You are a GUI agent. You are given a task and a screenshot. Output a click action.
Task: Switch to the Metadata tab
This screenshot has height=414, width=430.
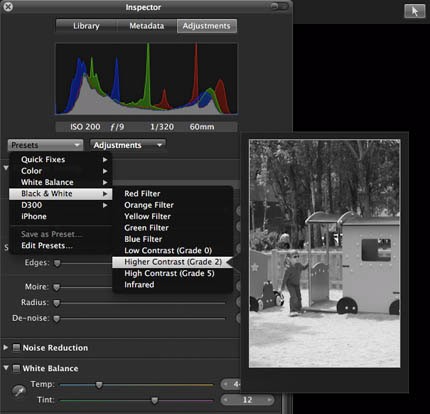[x=147, y=26]
